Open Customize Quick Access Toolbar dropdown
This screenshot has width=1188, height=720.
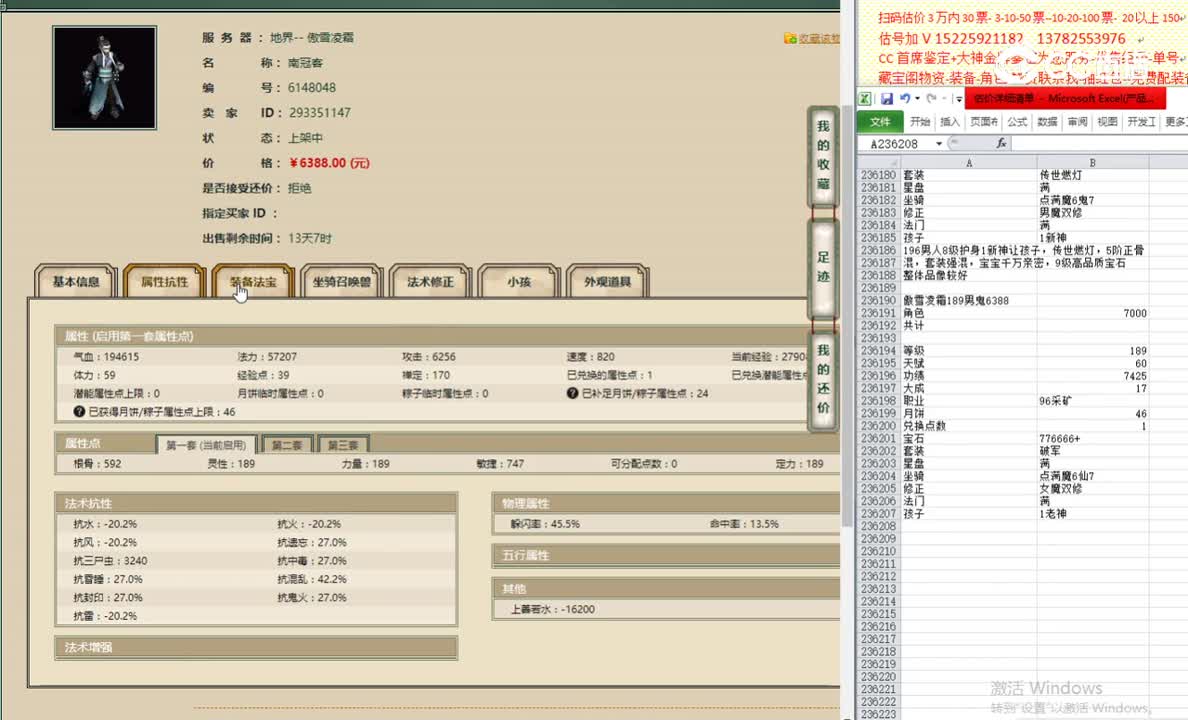(958, 99)
